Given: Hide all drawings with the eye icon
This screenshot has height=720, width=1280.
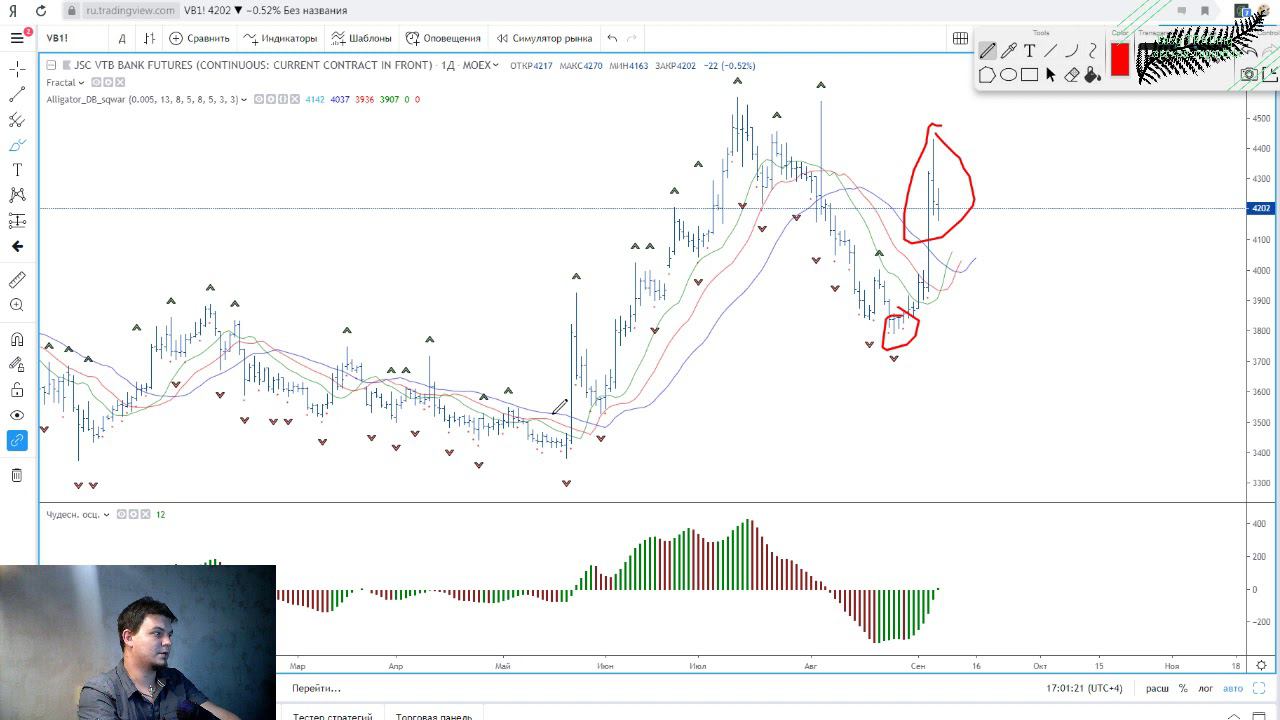Looking at the screenshot, I should tap(17, 415).
